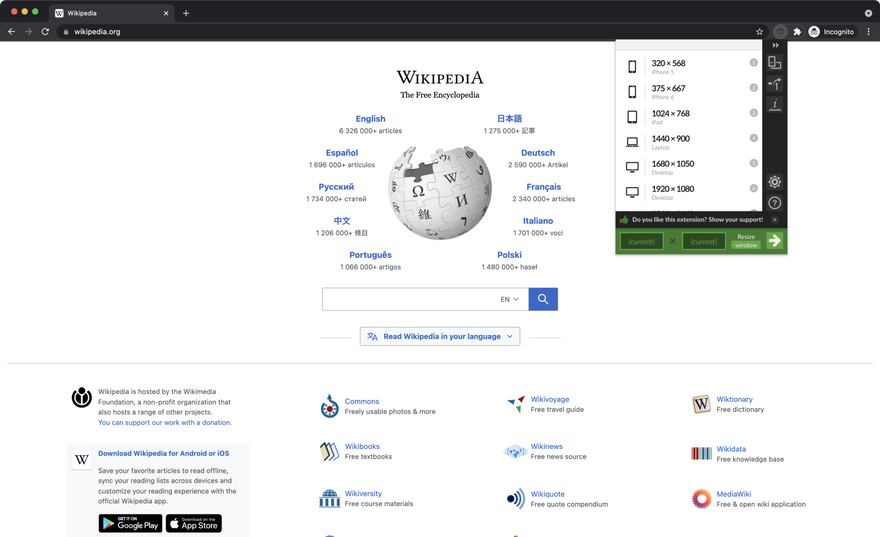This screenshot has width=880, height=537.
Task: Click the devices toggle icon in resizer sidebar
Action: [774, 62]
